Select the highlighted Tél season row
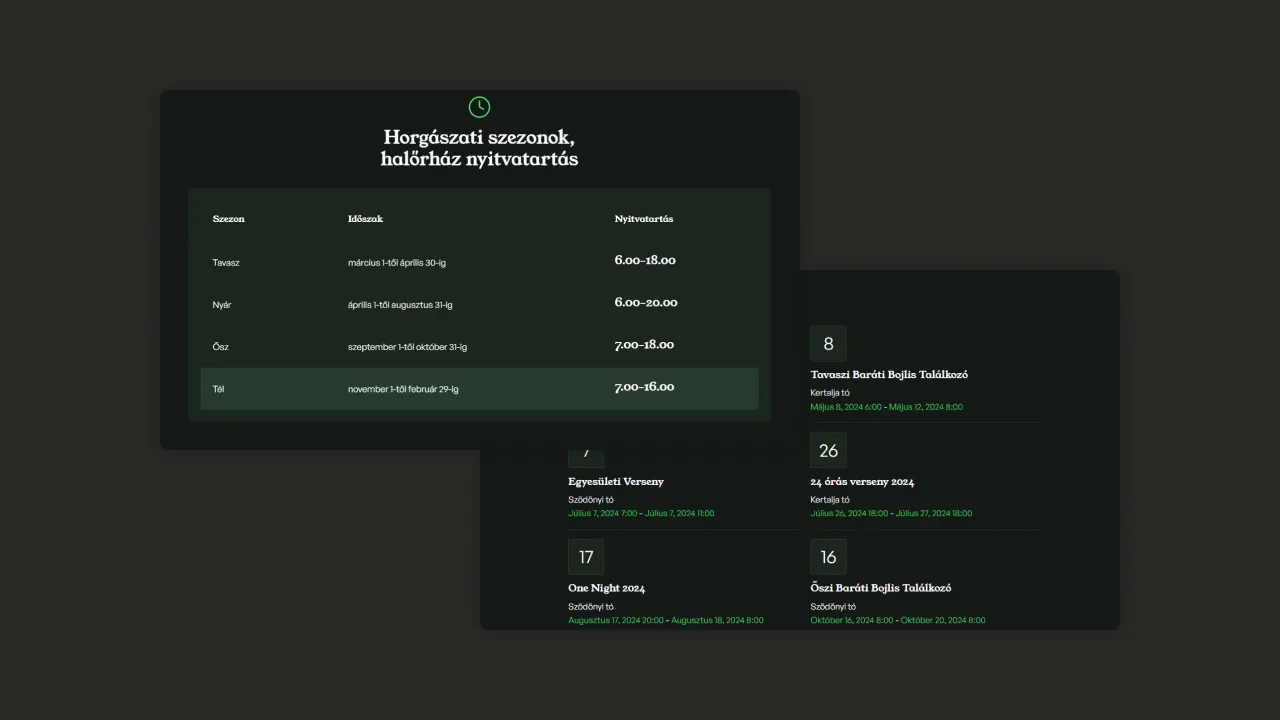Viewport: 1280px width, 720px height. point(479,389)
